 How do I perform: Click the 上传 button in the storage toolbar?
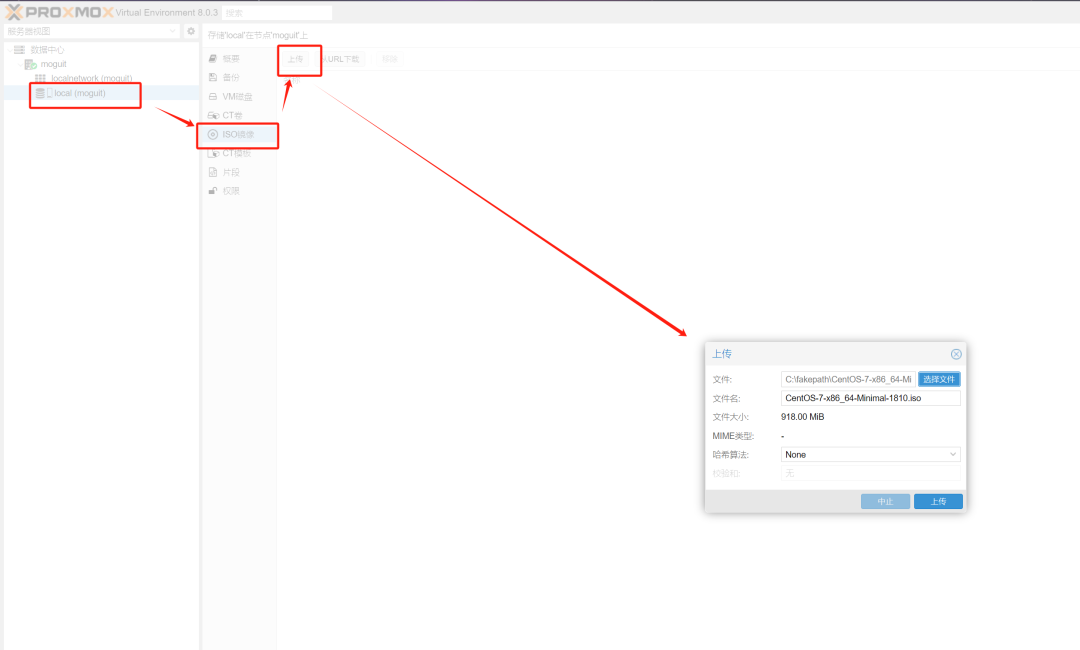[295, 59]
